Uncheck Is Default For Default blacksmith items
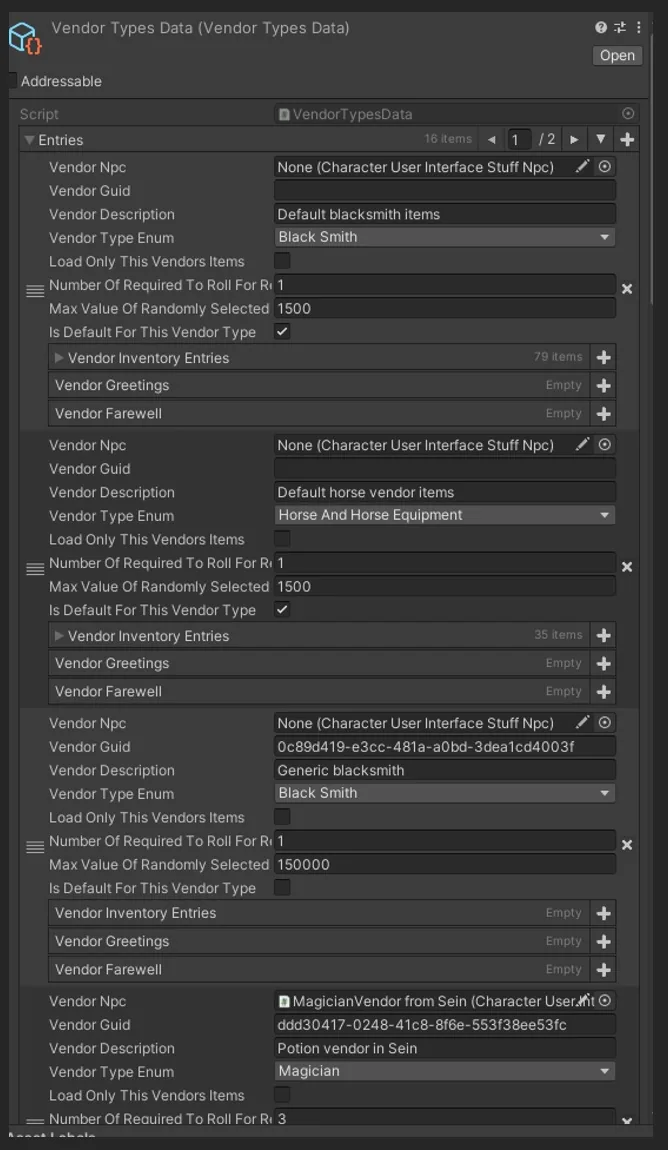Viewport: 668px width, 1150px height. 282,332
